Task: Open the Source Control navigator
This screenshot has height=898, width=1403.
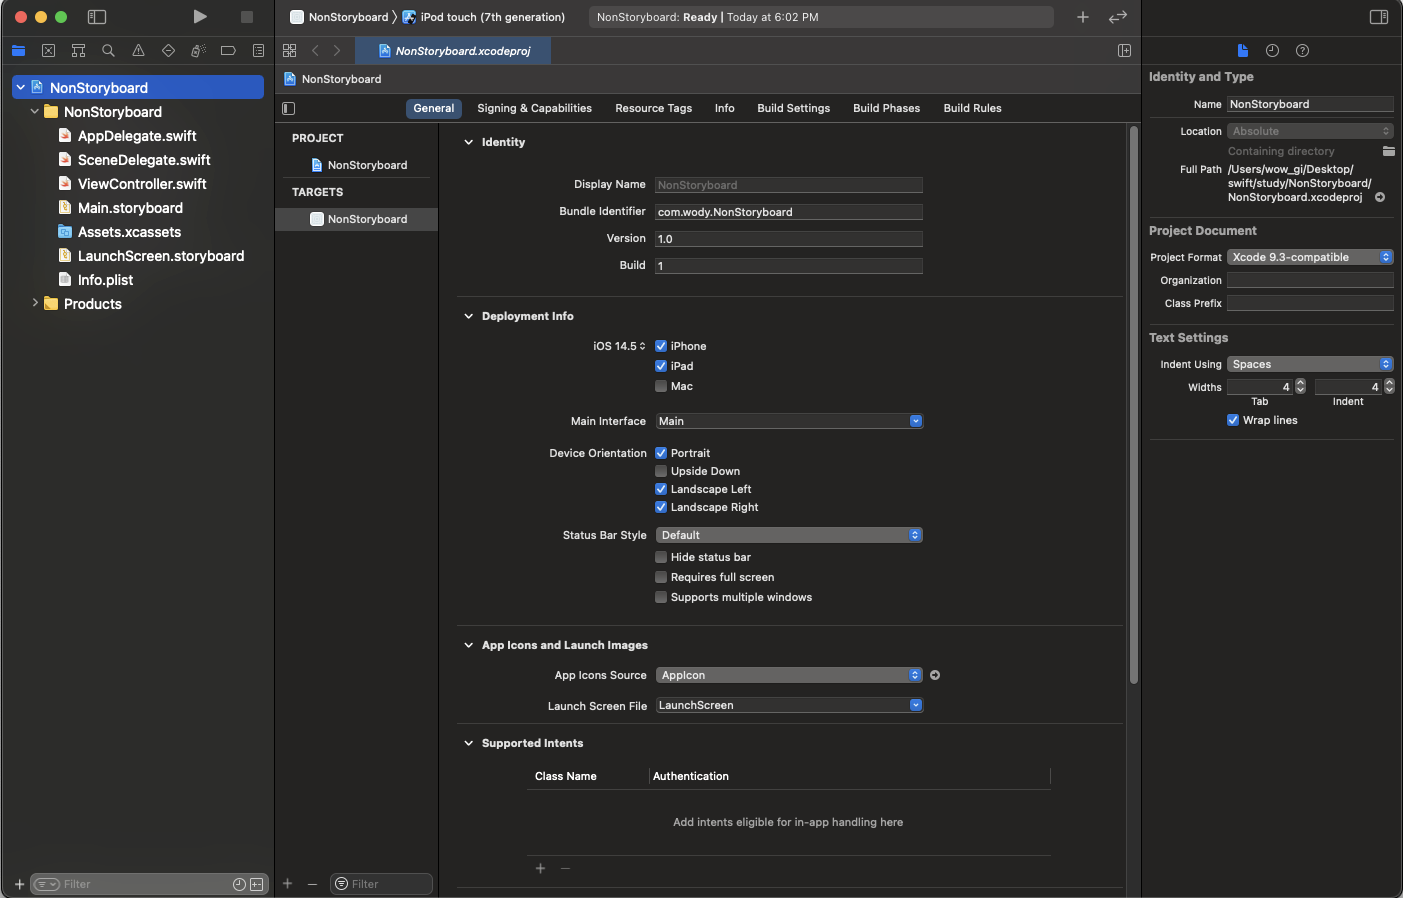Action: pyautogui.click(x=48, y=50)
